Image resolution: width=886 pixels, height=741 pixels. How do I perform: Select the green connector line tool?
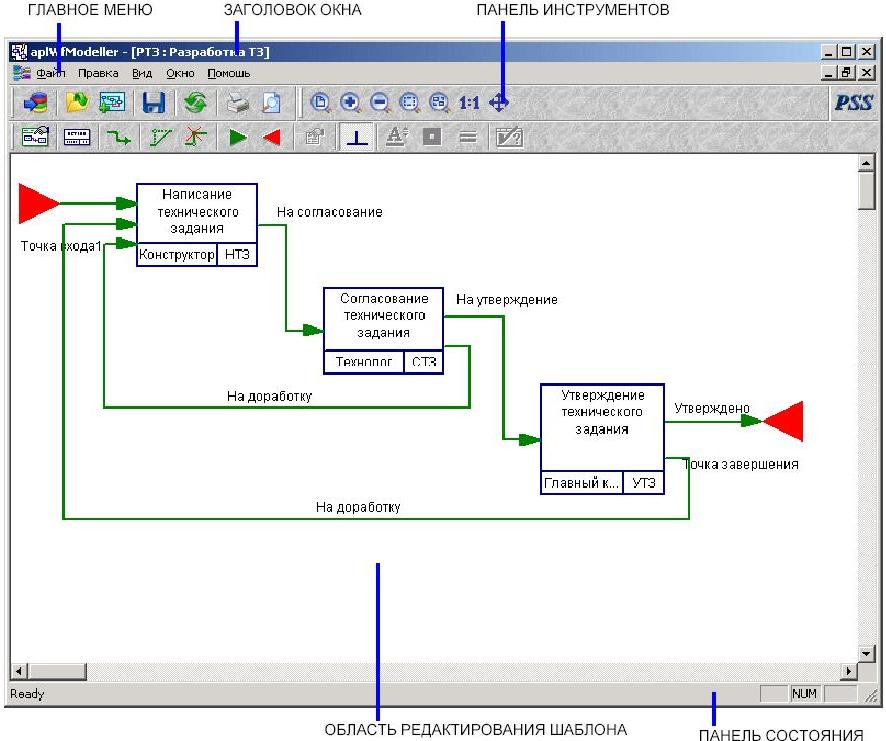click(x=119, y=138)
